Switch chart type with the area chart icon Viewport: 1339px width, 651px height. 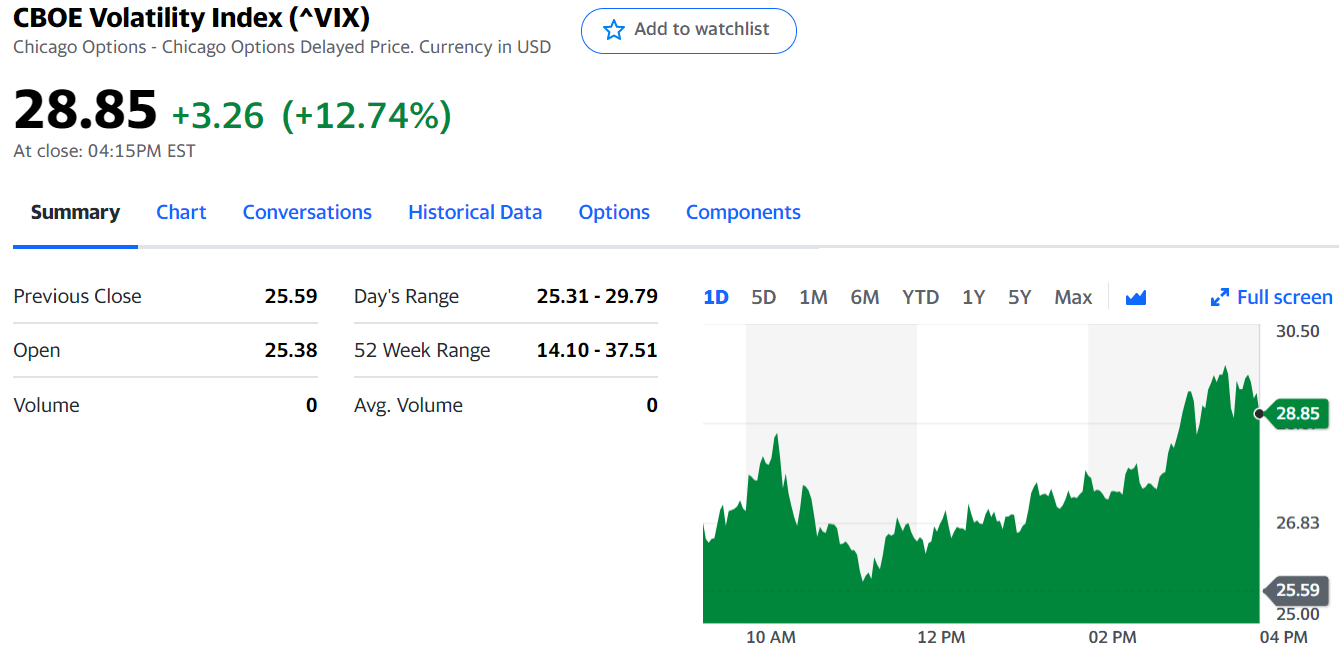pos(1135,297)
